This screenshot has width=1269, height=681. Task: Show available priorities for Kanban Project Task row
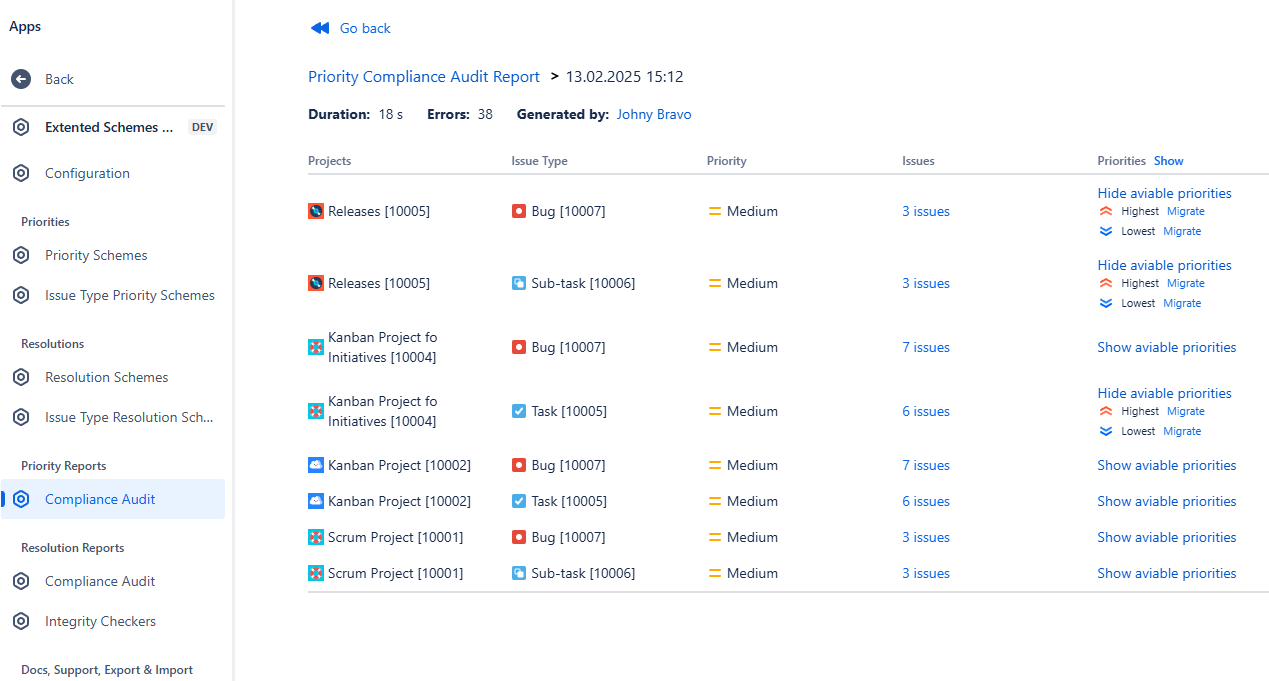tap(1166, 501)
